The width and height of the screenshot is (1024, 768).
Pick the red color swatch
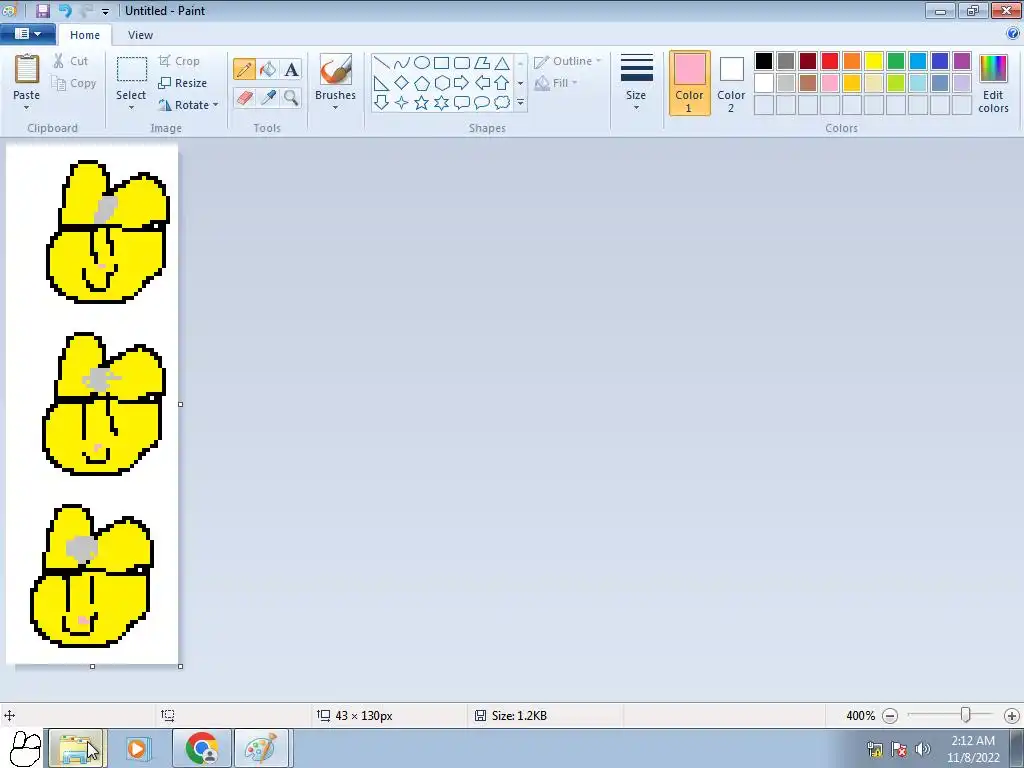pos(830,61)
